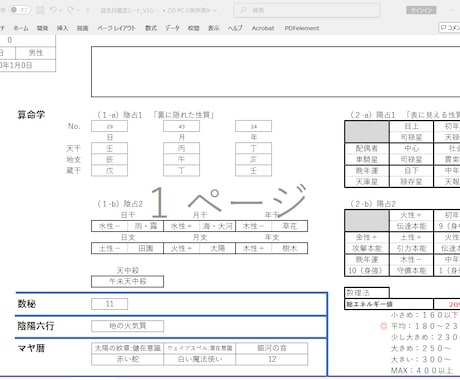
Task: Select the No. cell containing 29
Action: (109, 126)
